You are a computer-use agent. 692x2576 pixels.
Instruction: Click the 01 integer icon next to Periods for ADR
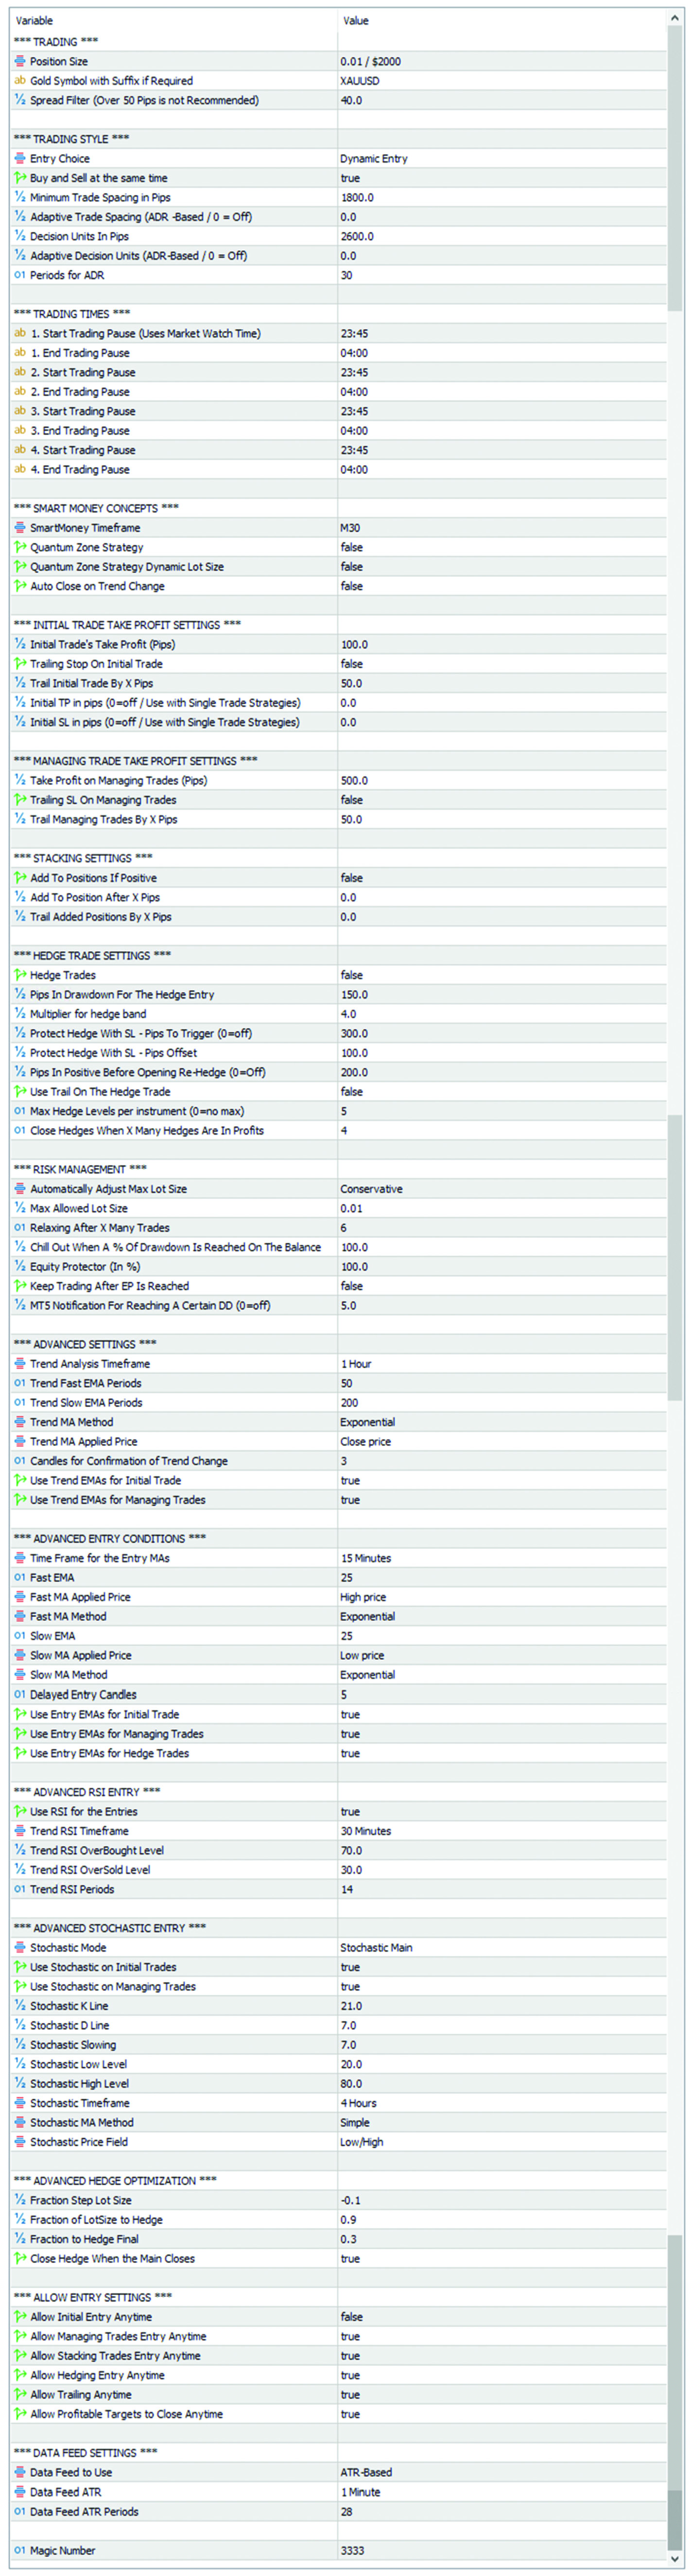[20, 275]
